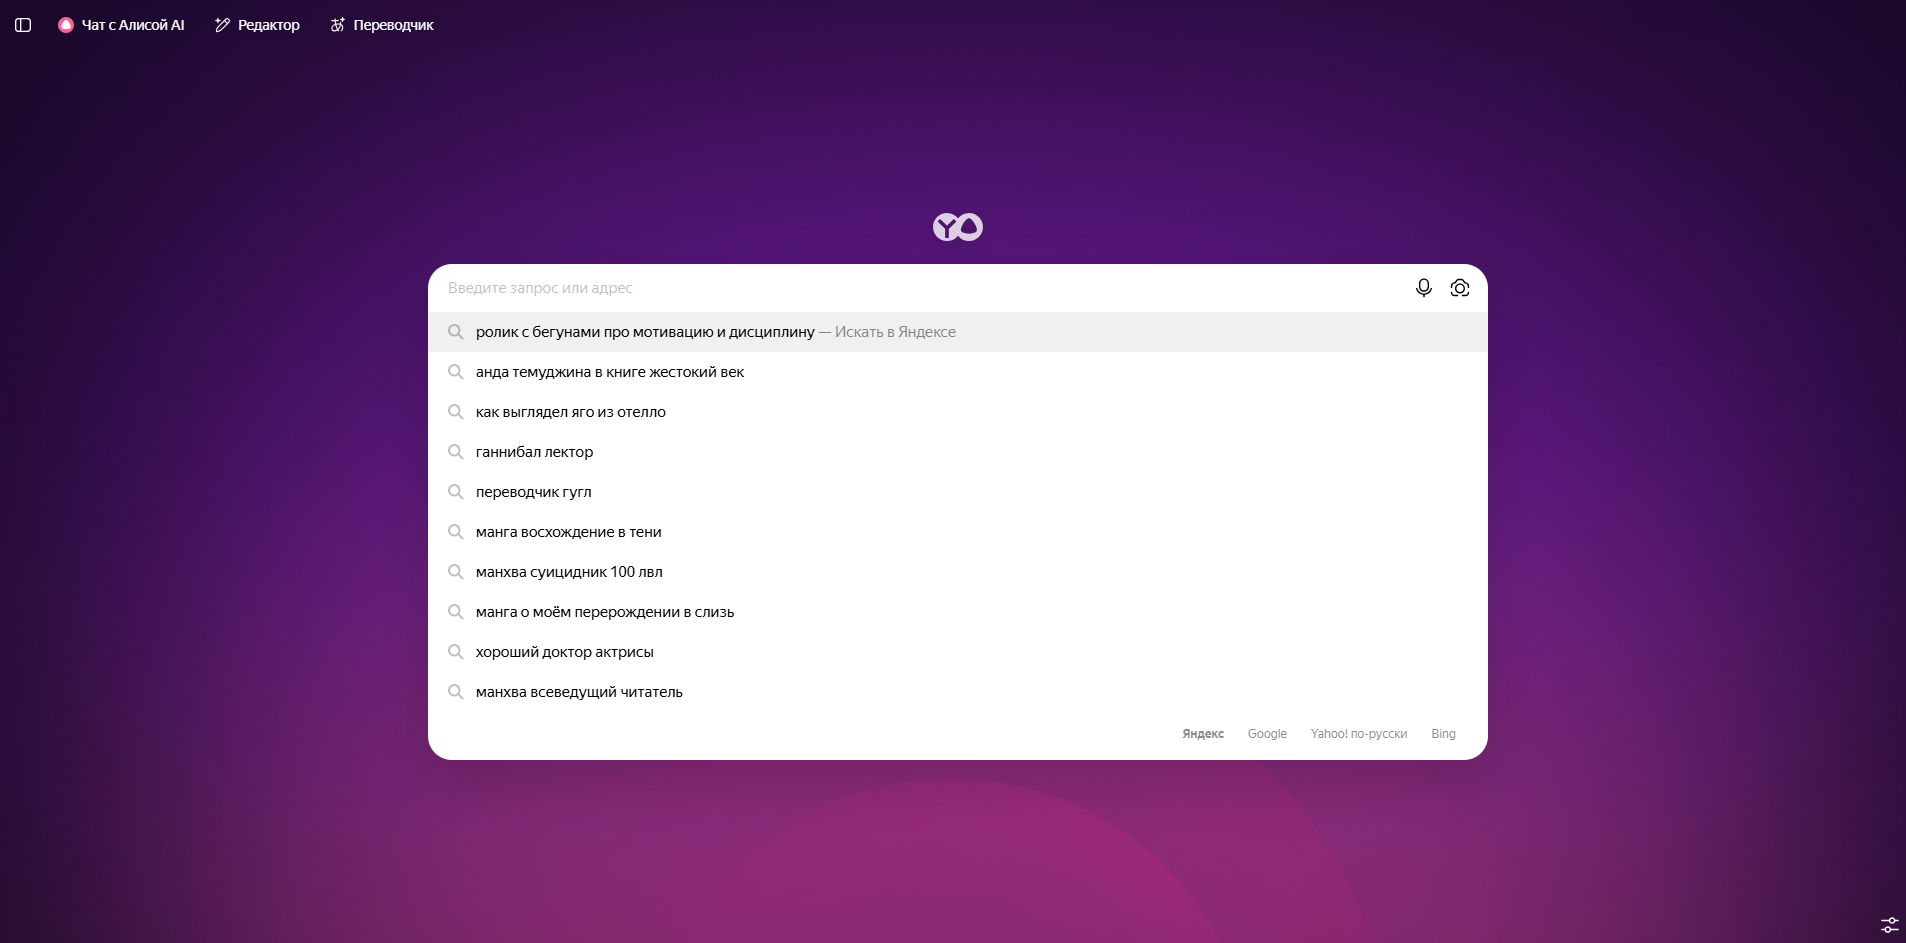Switch search engine to Google
This screenshot has height=943, width=1906.
[x=1267, y=734]
